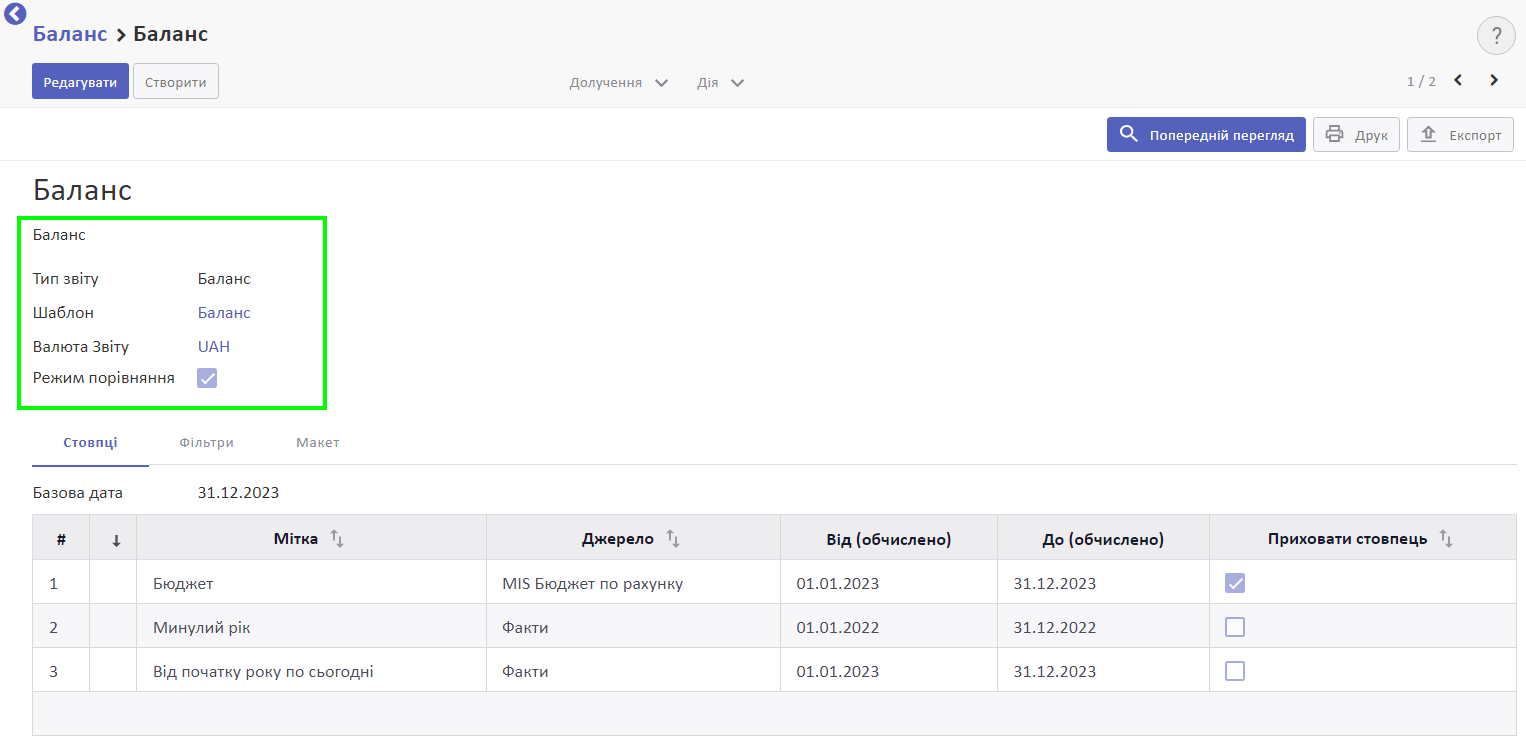Expand the Дія dropdown

720,82
